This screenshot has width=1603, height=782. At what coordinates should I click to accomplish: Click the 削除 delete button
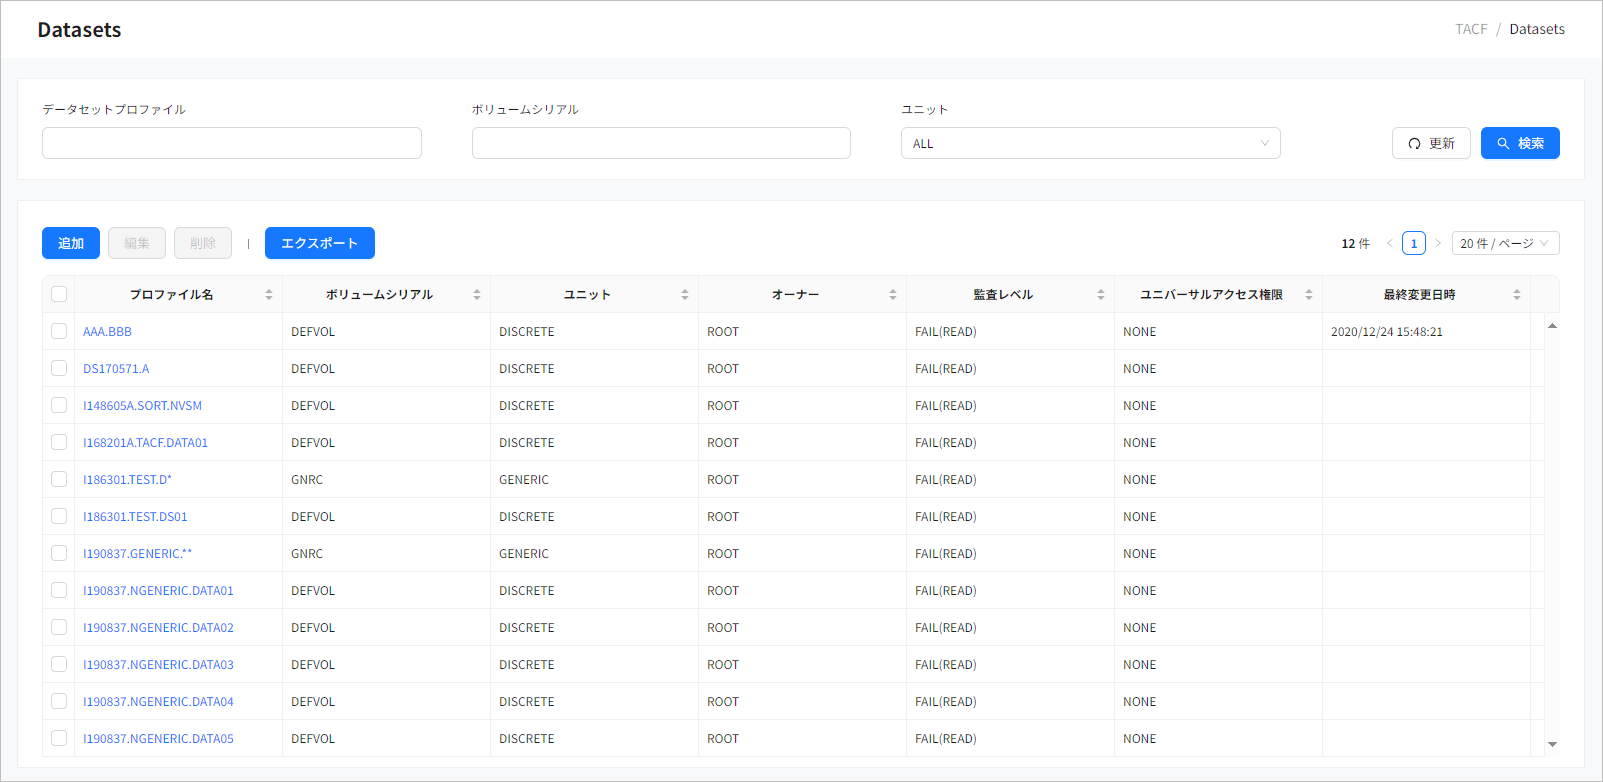(203, 243)
